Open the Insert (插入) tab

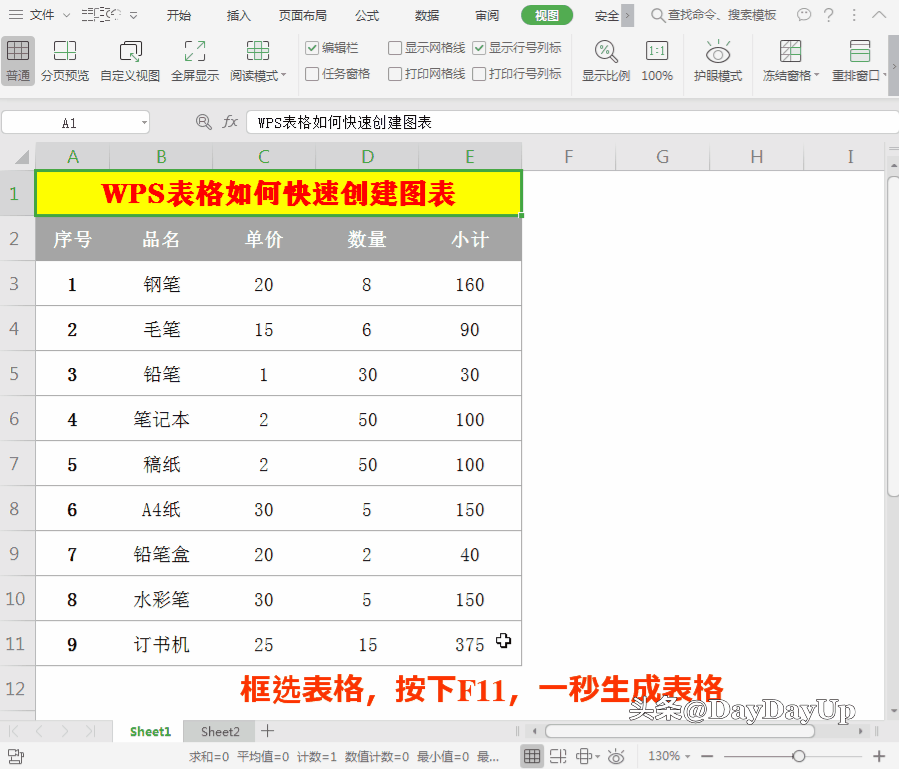coord(239,15)
